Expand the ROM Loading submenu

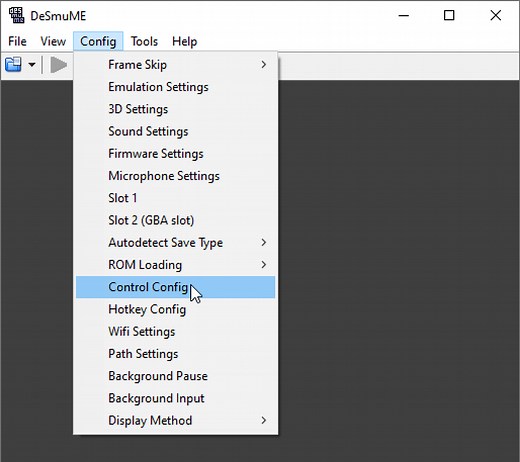(x=175, y=265)
